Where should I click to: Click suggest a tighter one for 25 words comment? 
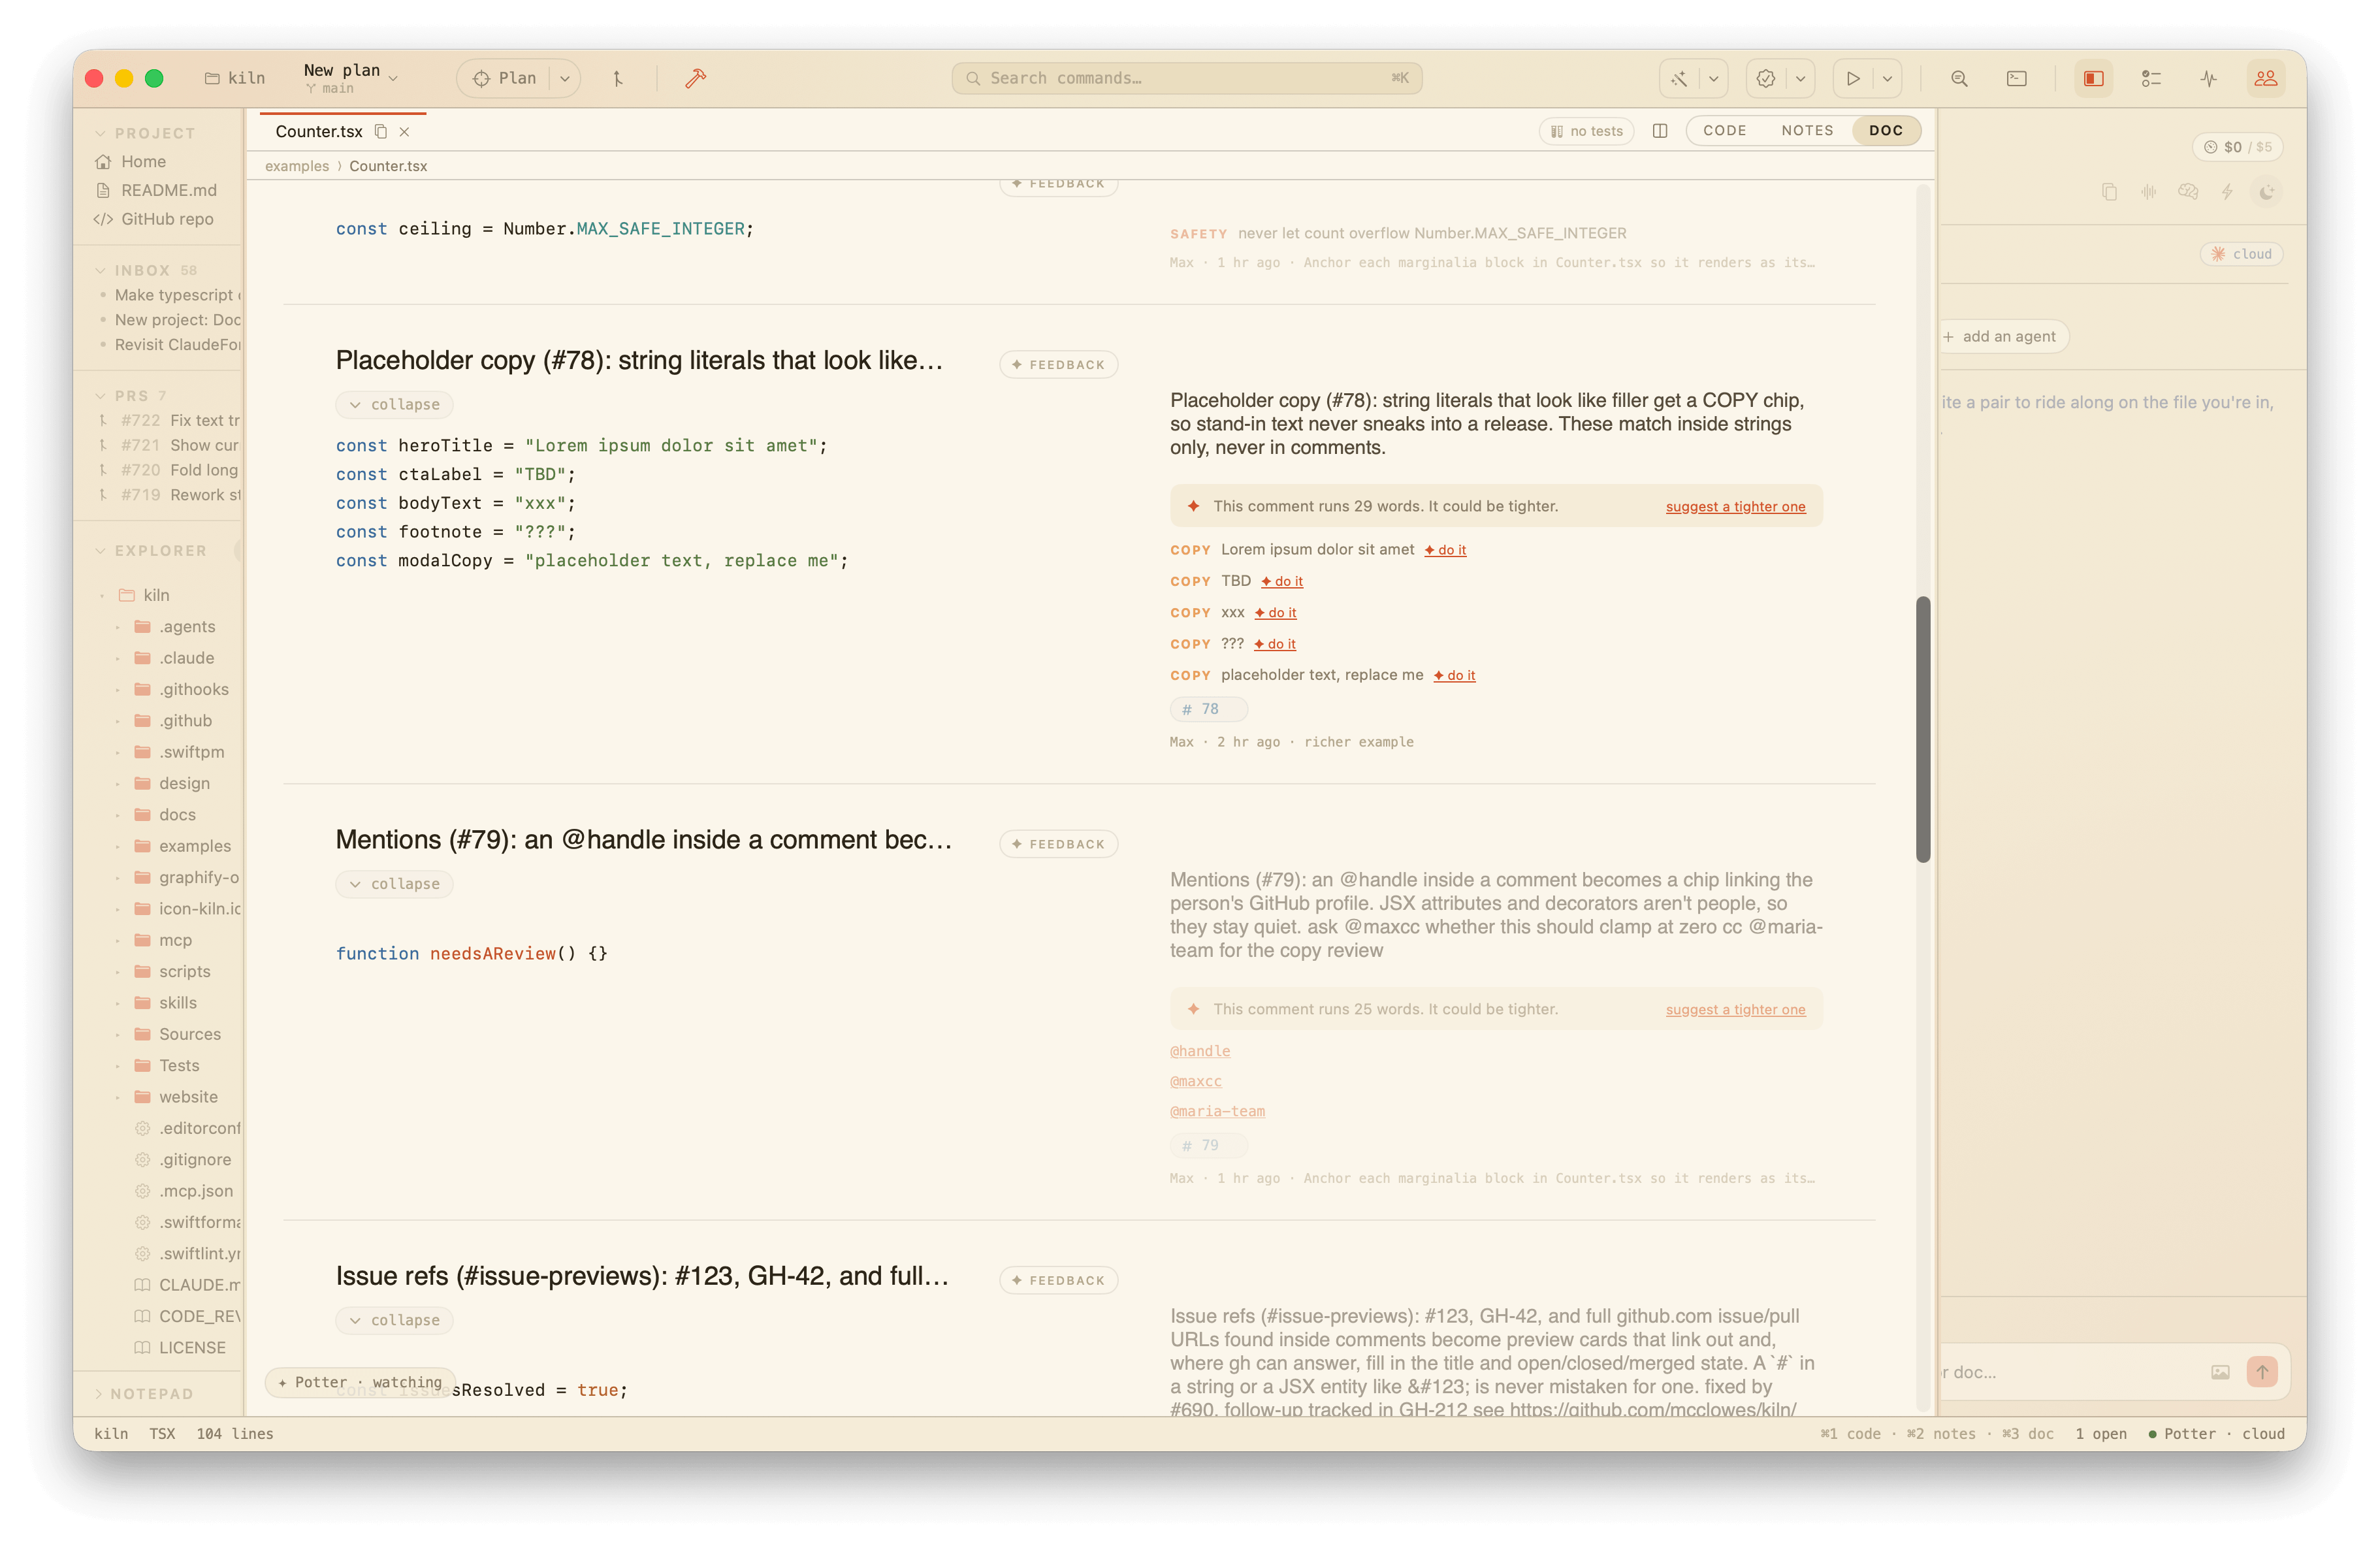(x=1735, y=1010)
